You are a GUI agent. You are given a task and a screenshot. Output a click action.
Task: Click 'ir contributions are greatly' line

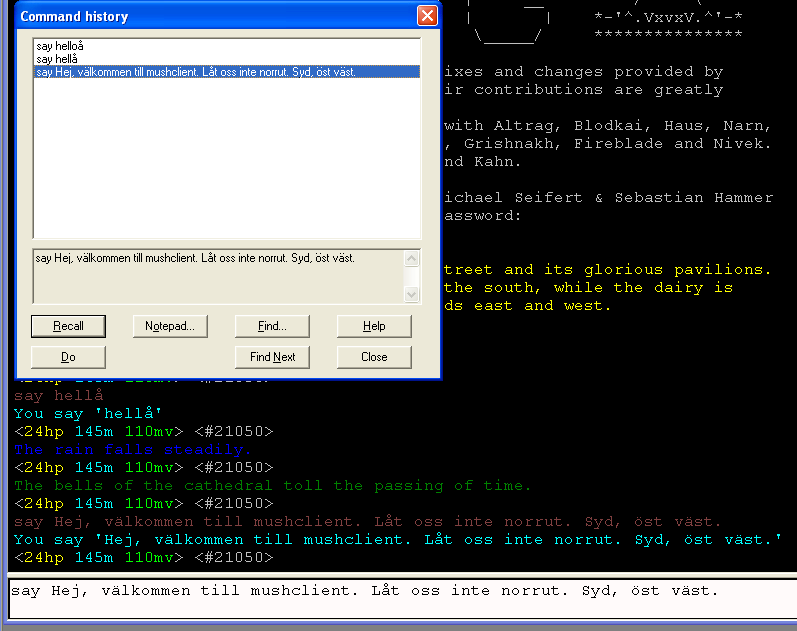coord(584,90)
